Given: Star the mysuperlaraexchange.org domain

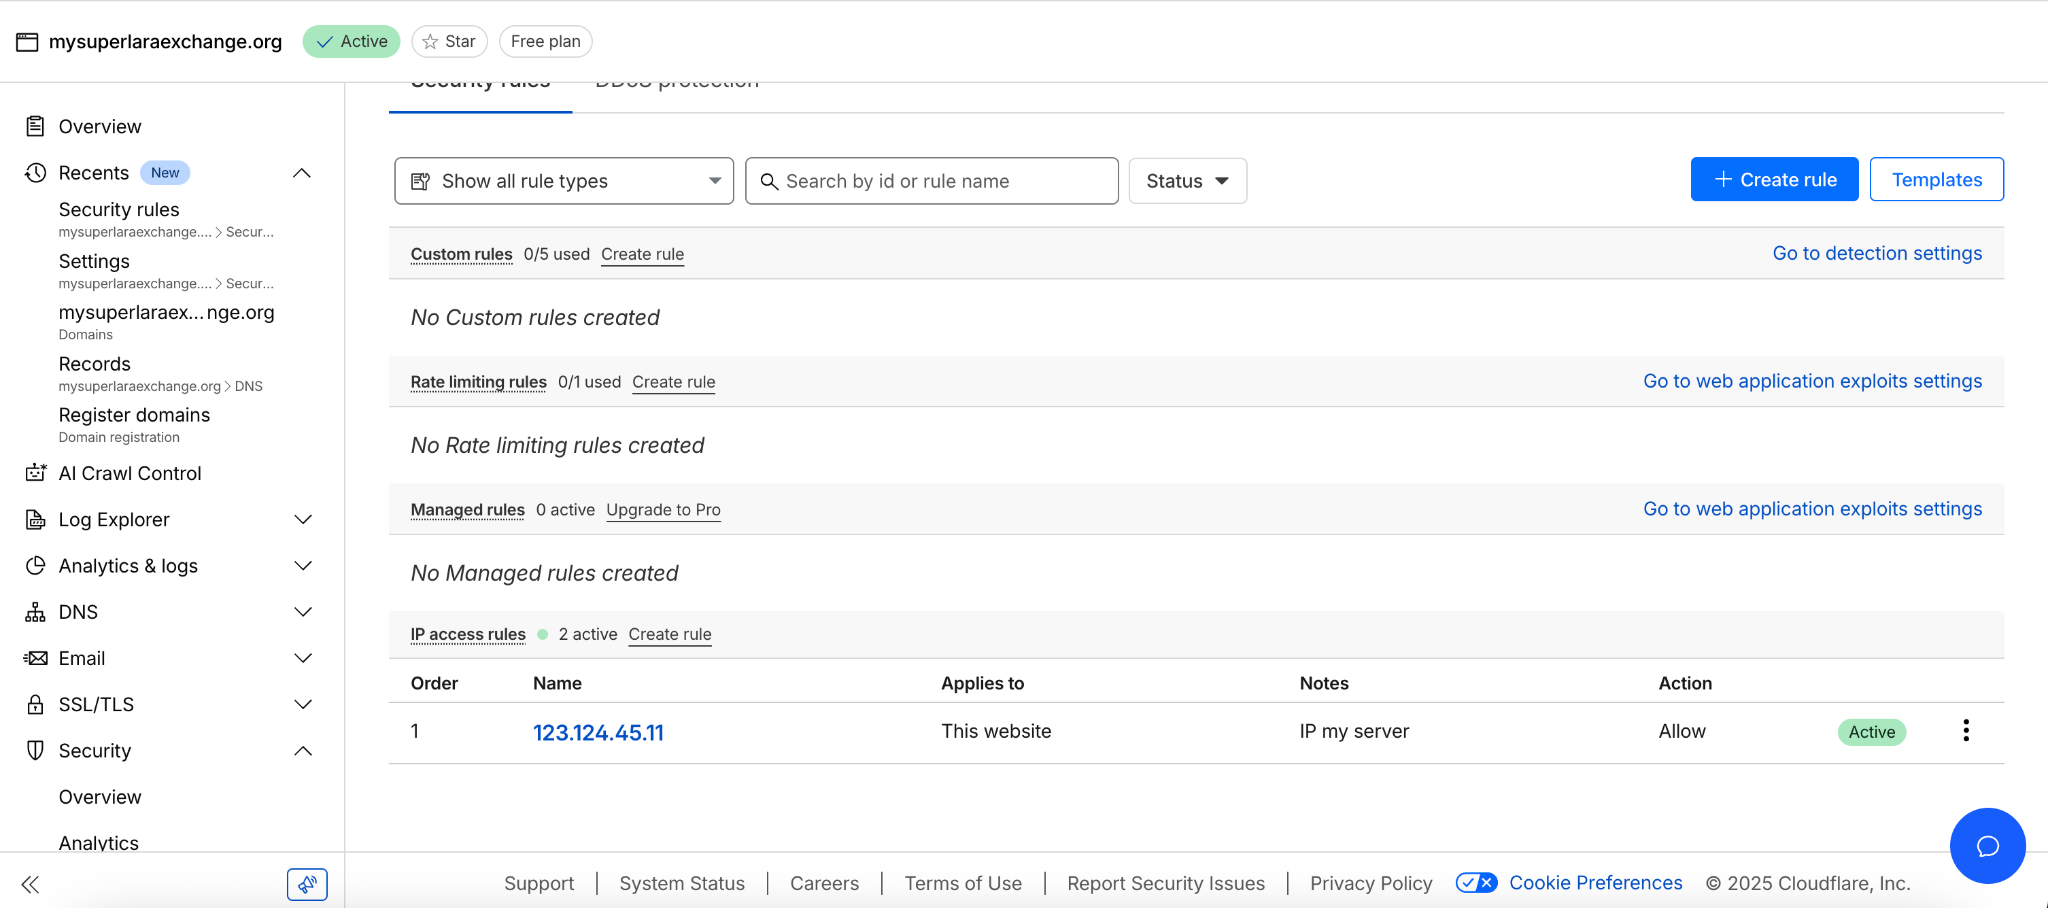Looking at the screenshot, I should 449,41.
